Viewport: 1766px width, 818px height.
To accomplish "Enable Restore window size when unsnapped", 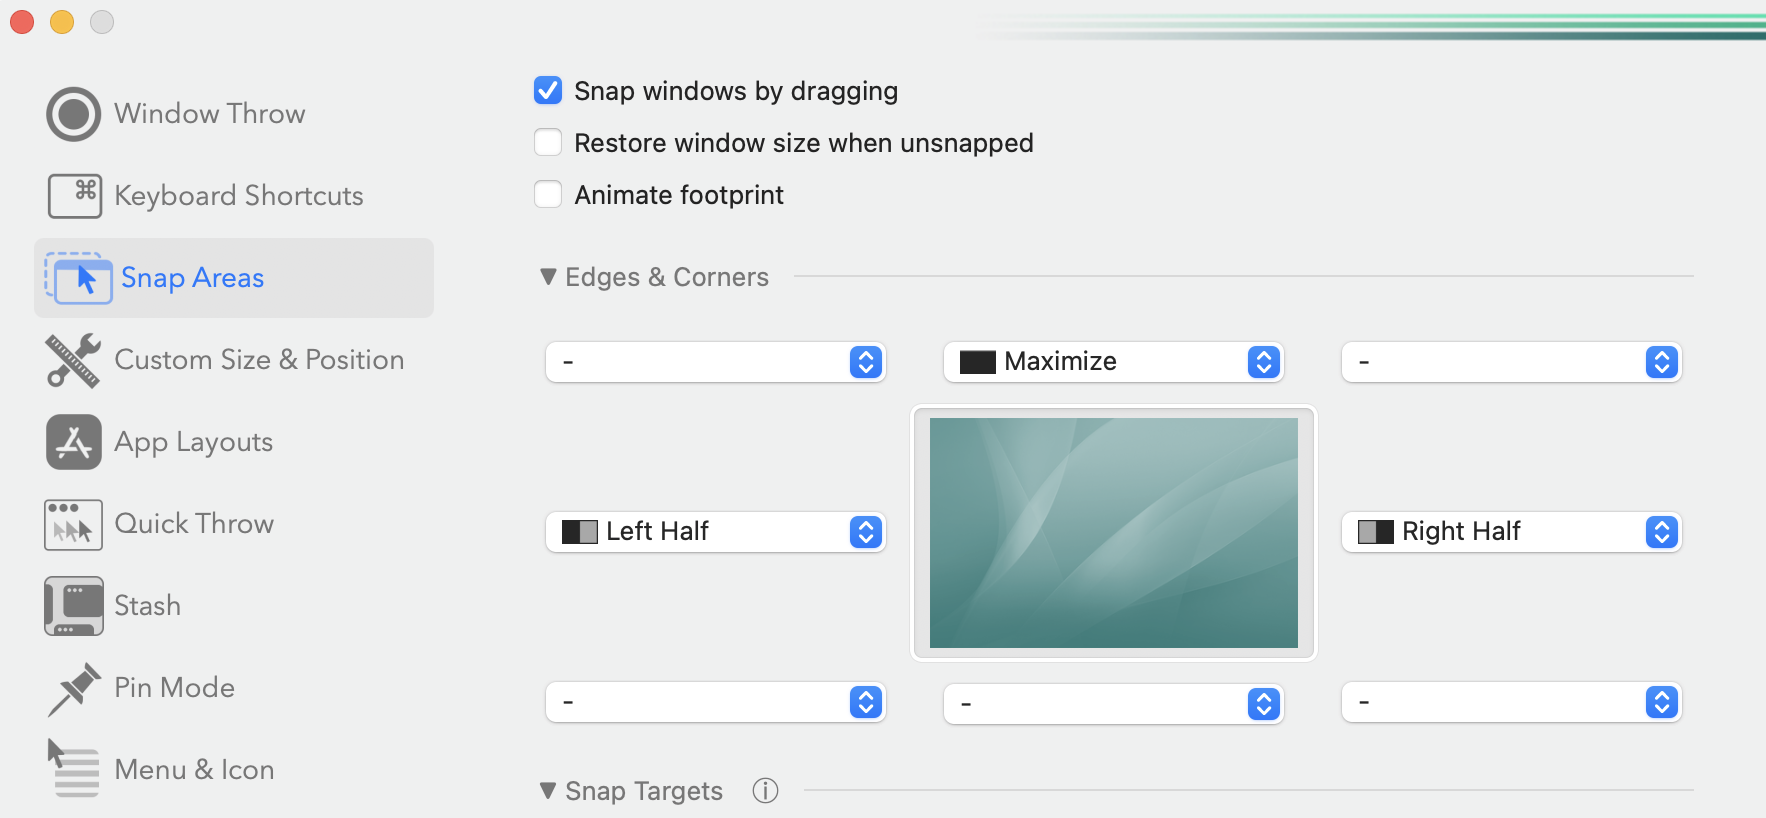I will pos(548,143).
